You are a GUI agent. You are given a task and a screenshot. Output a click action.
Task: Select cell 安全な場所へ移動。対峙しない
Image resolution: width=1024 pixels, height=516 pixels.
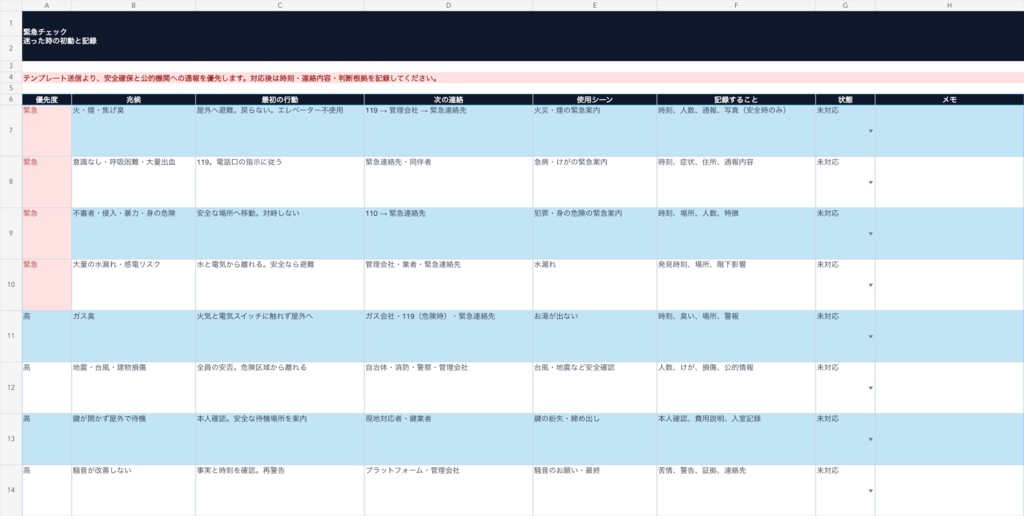pos(280,234)
